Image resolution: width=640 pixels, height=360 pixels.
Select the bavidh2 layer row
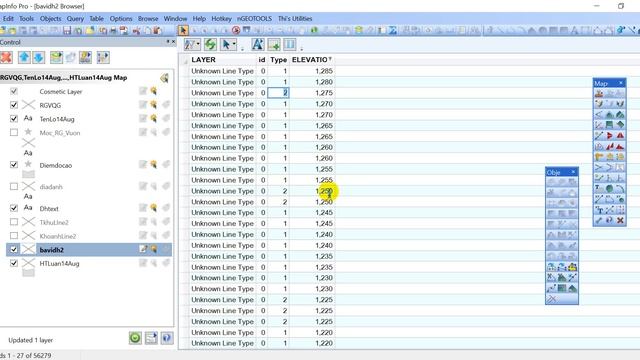pos(89,249)
